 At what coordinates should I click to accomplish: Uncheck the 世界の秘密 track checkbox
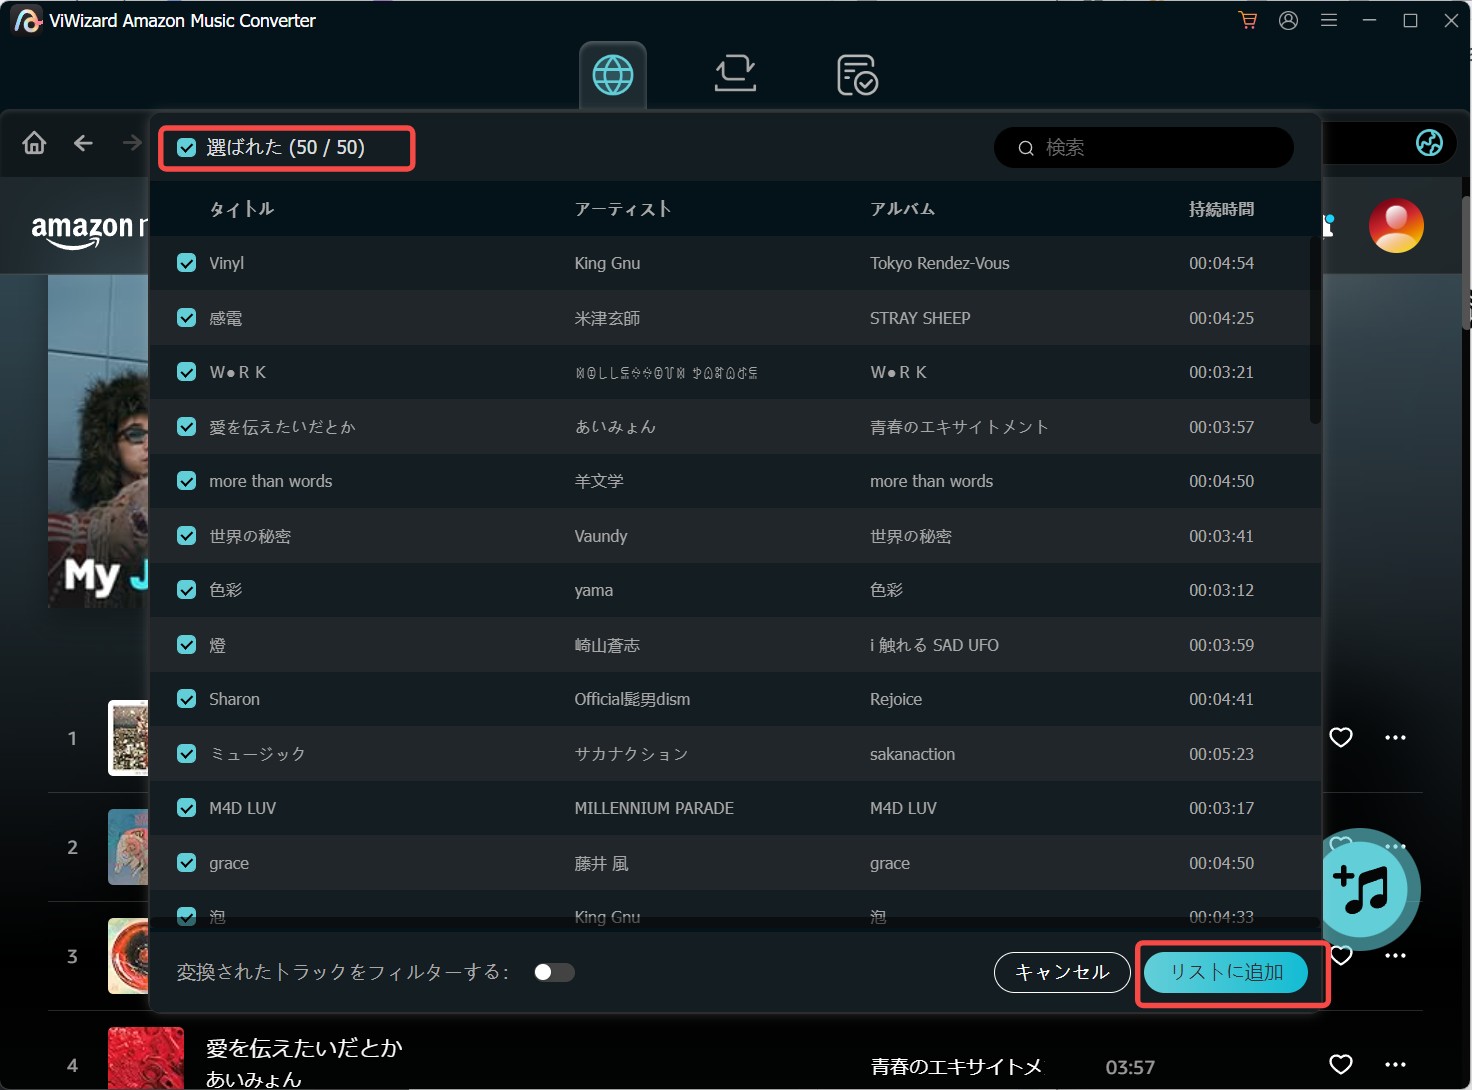(x=186, y=536)
